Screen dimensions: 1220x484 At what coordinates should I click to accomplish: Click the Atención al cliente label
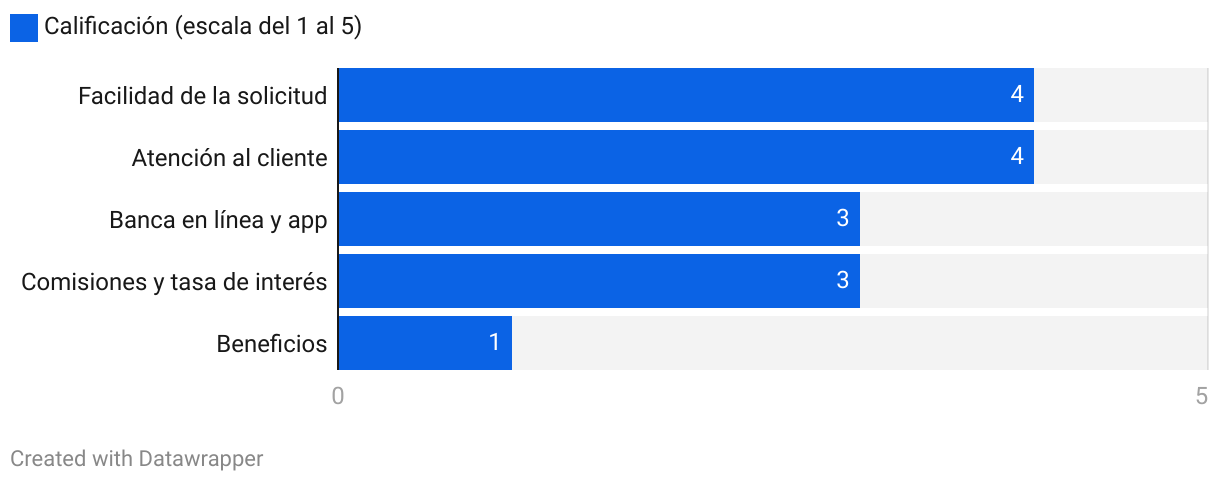(x=230, y=158)
